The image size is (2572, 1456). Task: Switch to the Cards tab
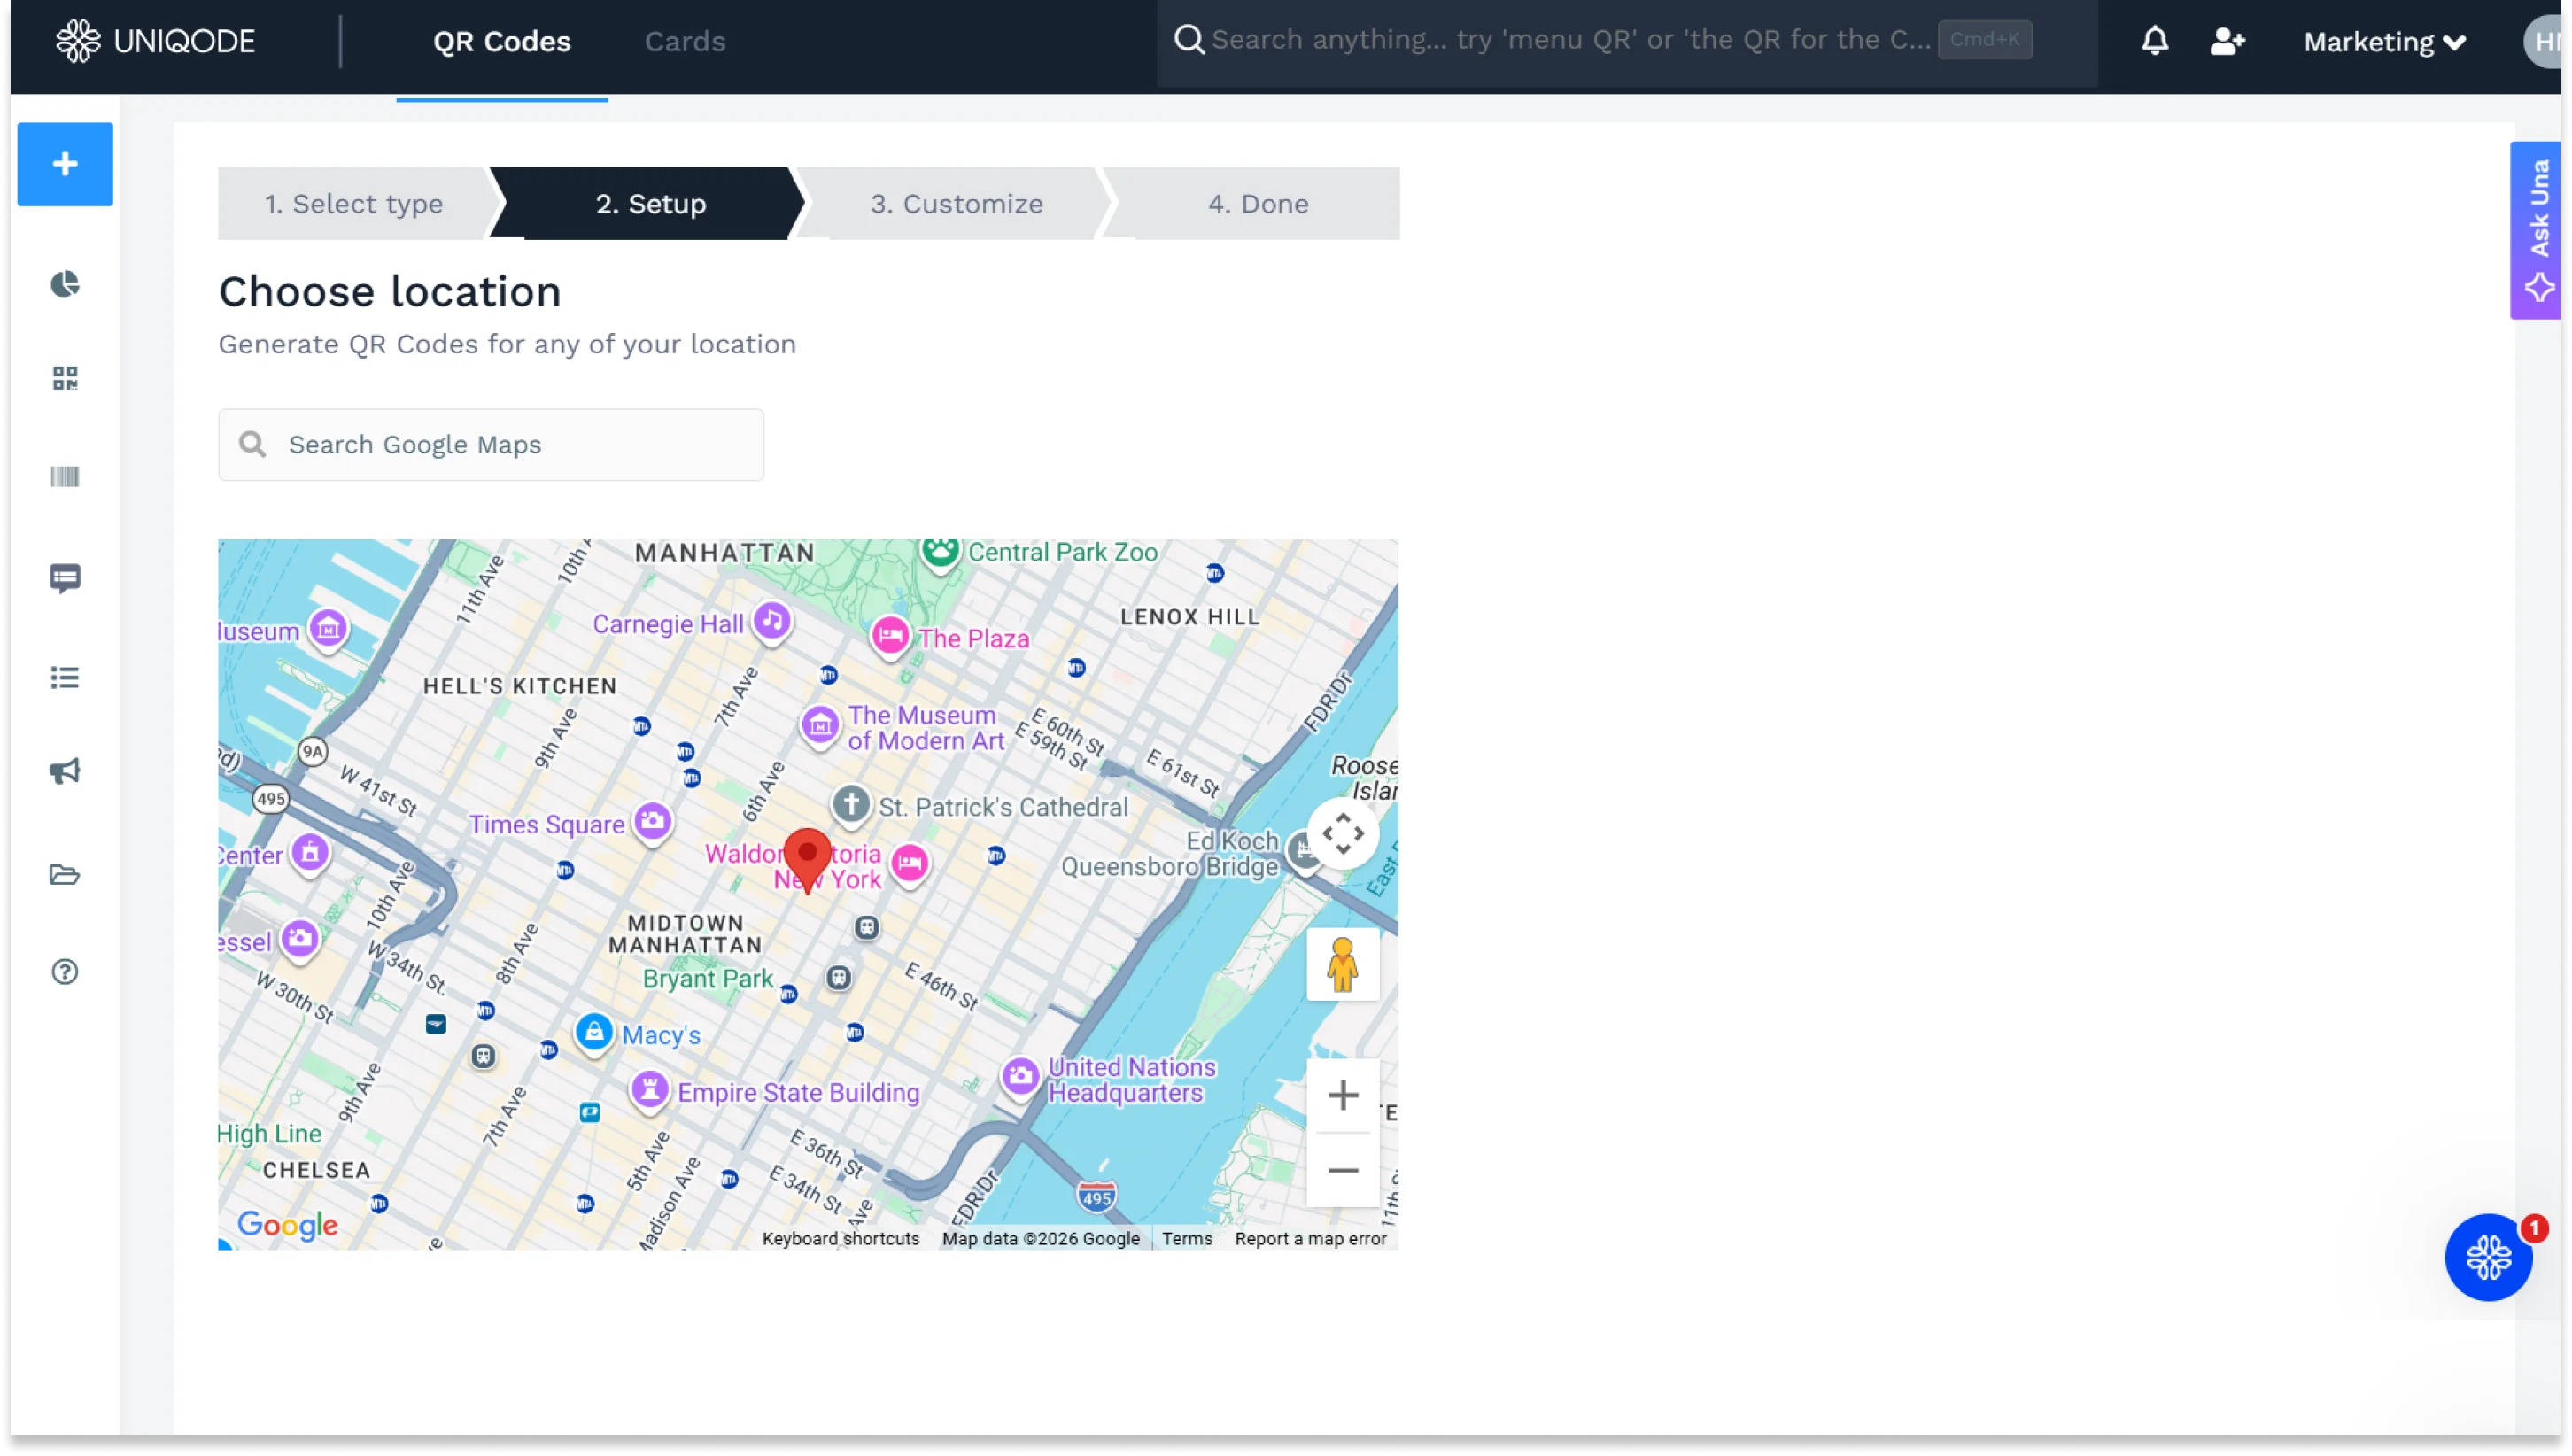click(685, 41)
